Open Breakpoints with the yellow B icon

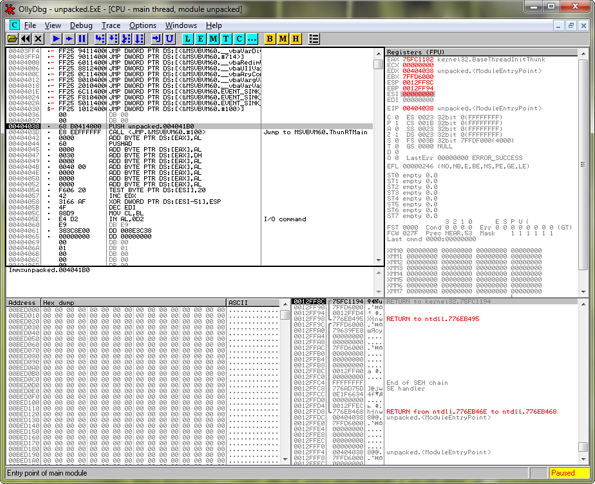pos(270,39)
